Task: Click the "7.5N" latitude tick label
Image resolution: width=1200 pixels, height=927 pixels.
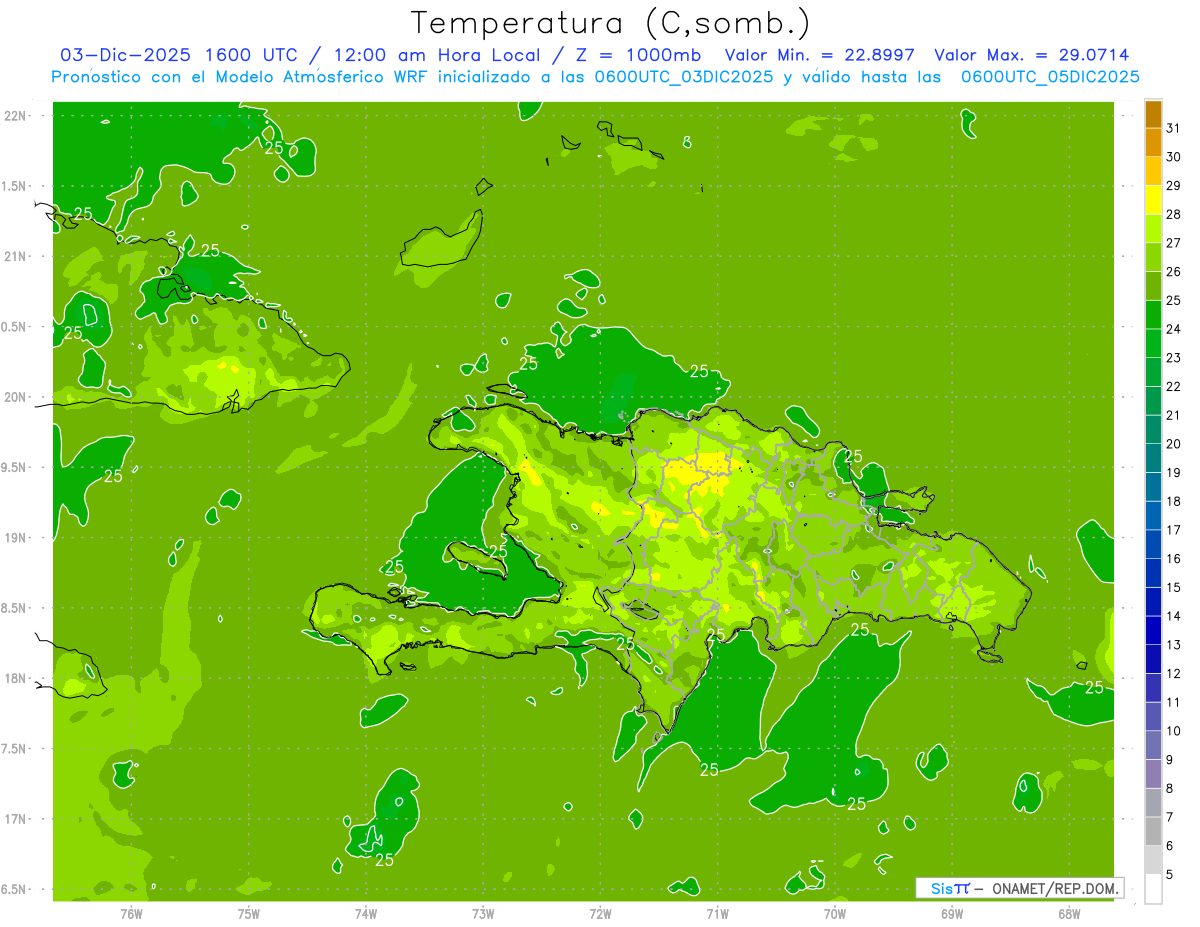Action: [15, 749]
